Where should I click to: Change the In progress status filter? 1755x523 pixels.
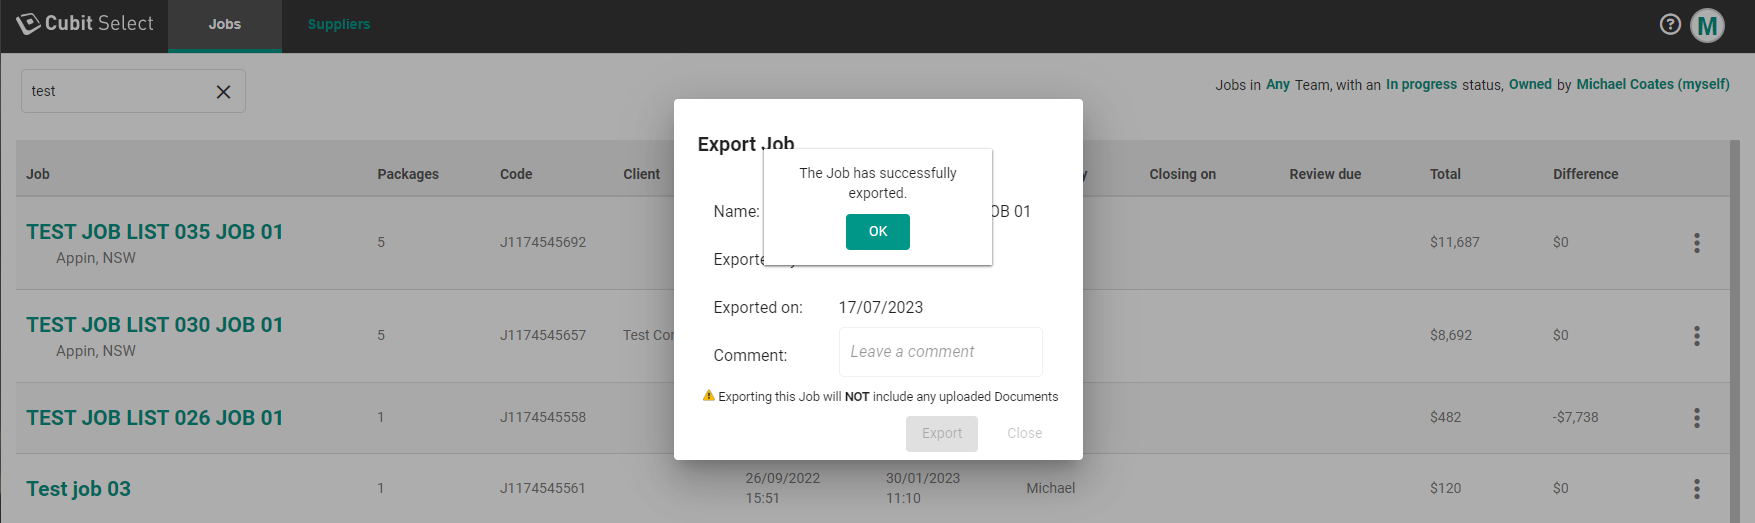1421,85
